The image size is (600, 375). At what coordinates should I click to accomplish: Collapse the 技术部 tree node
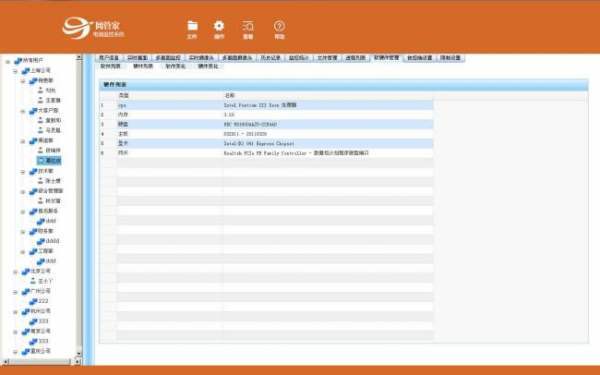pos(23,171)
